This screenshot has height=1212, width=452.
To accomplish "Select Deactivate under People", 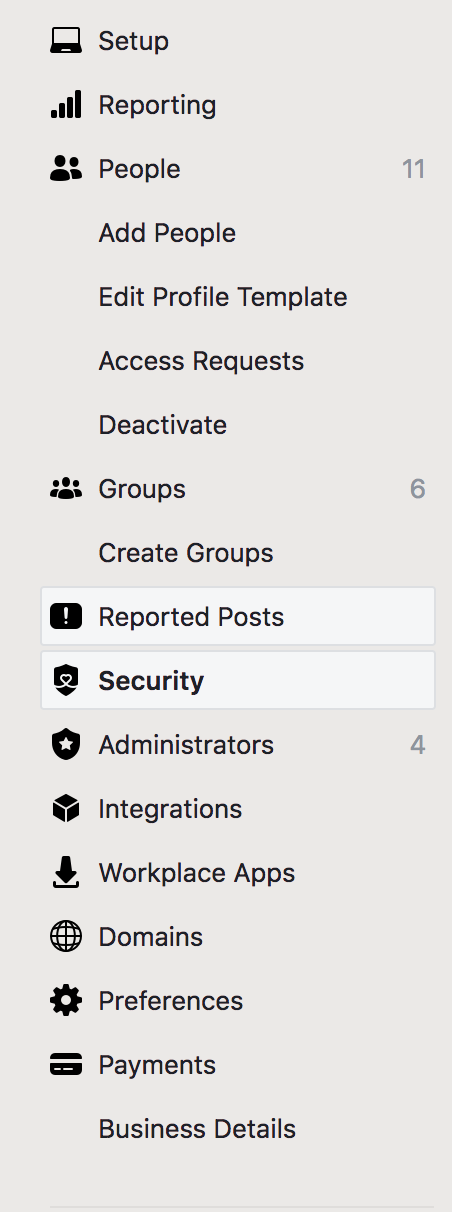I will (163, 425).
